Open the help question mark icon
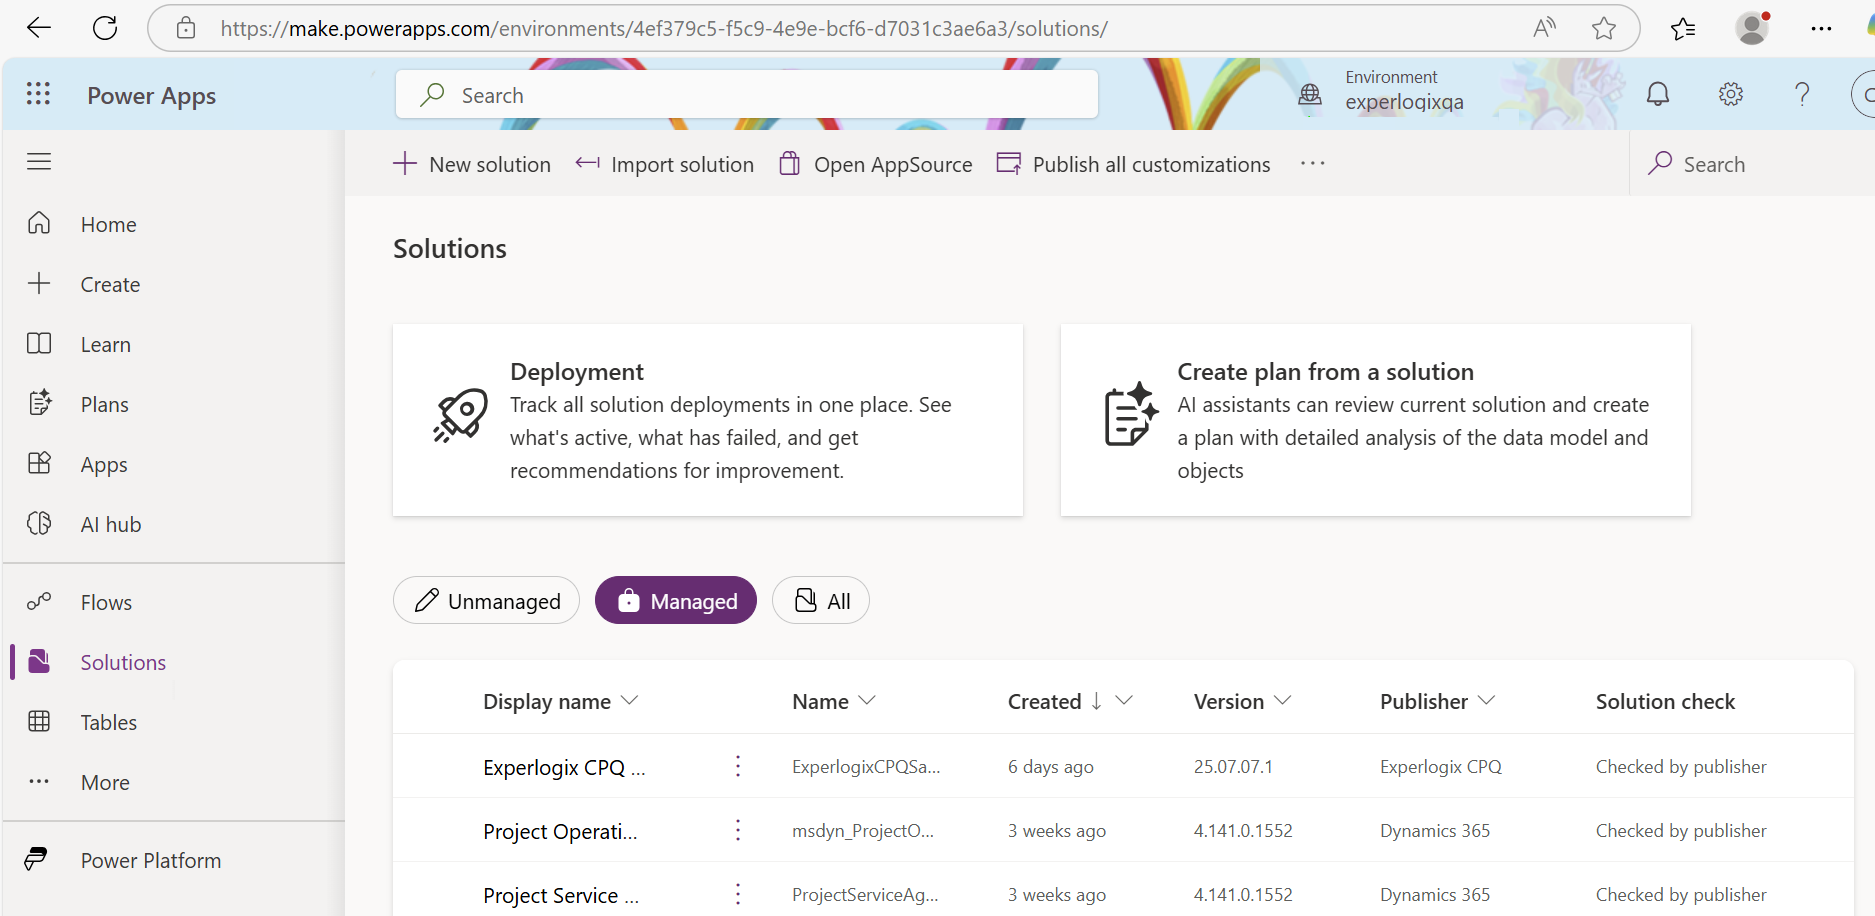This screenshot has width=1875, height=916. pos(1802,94)
